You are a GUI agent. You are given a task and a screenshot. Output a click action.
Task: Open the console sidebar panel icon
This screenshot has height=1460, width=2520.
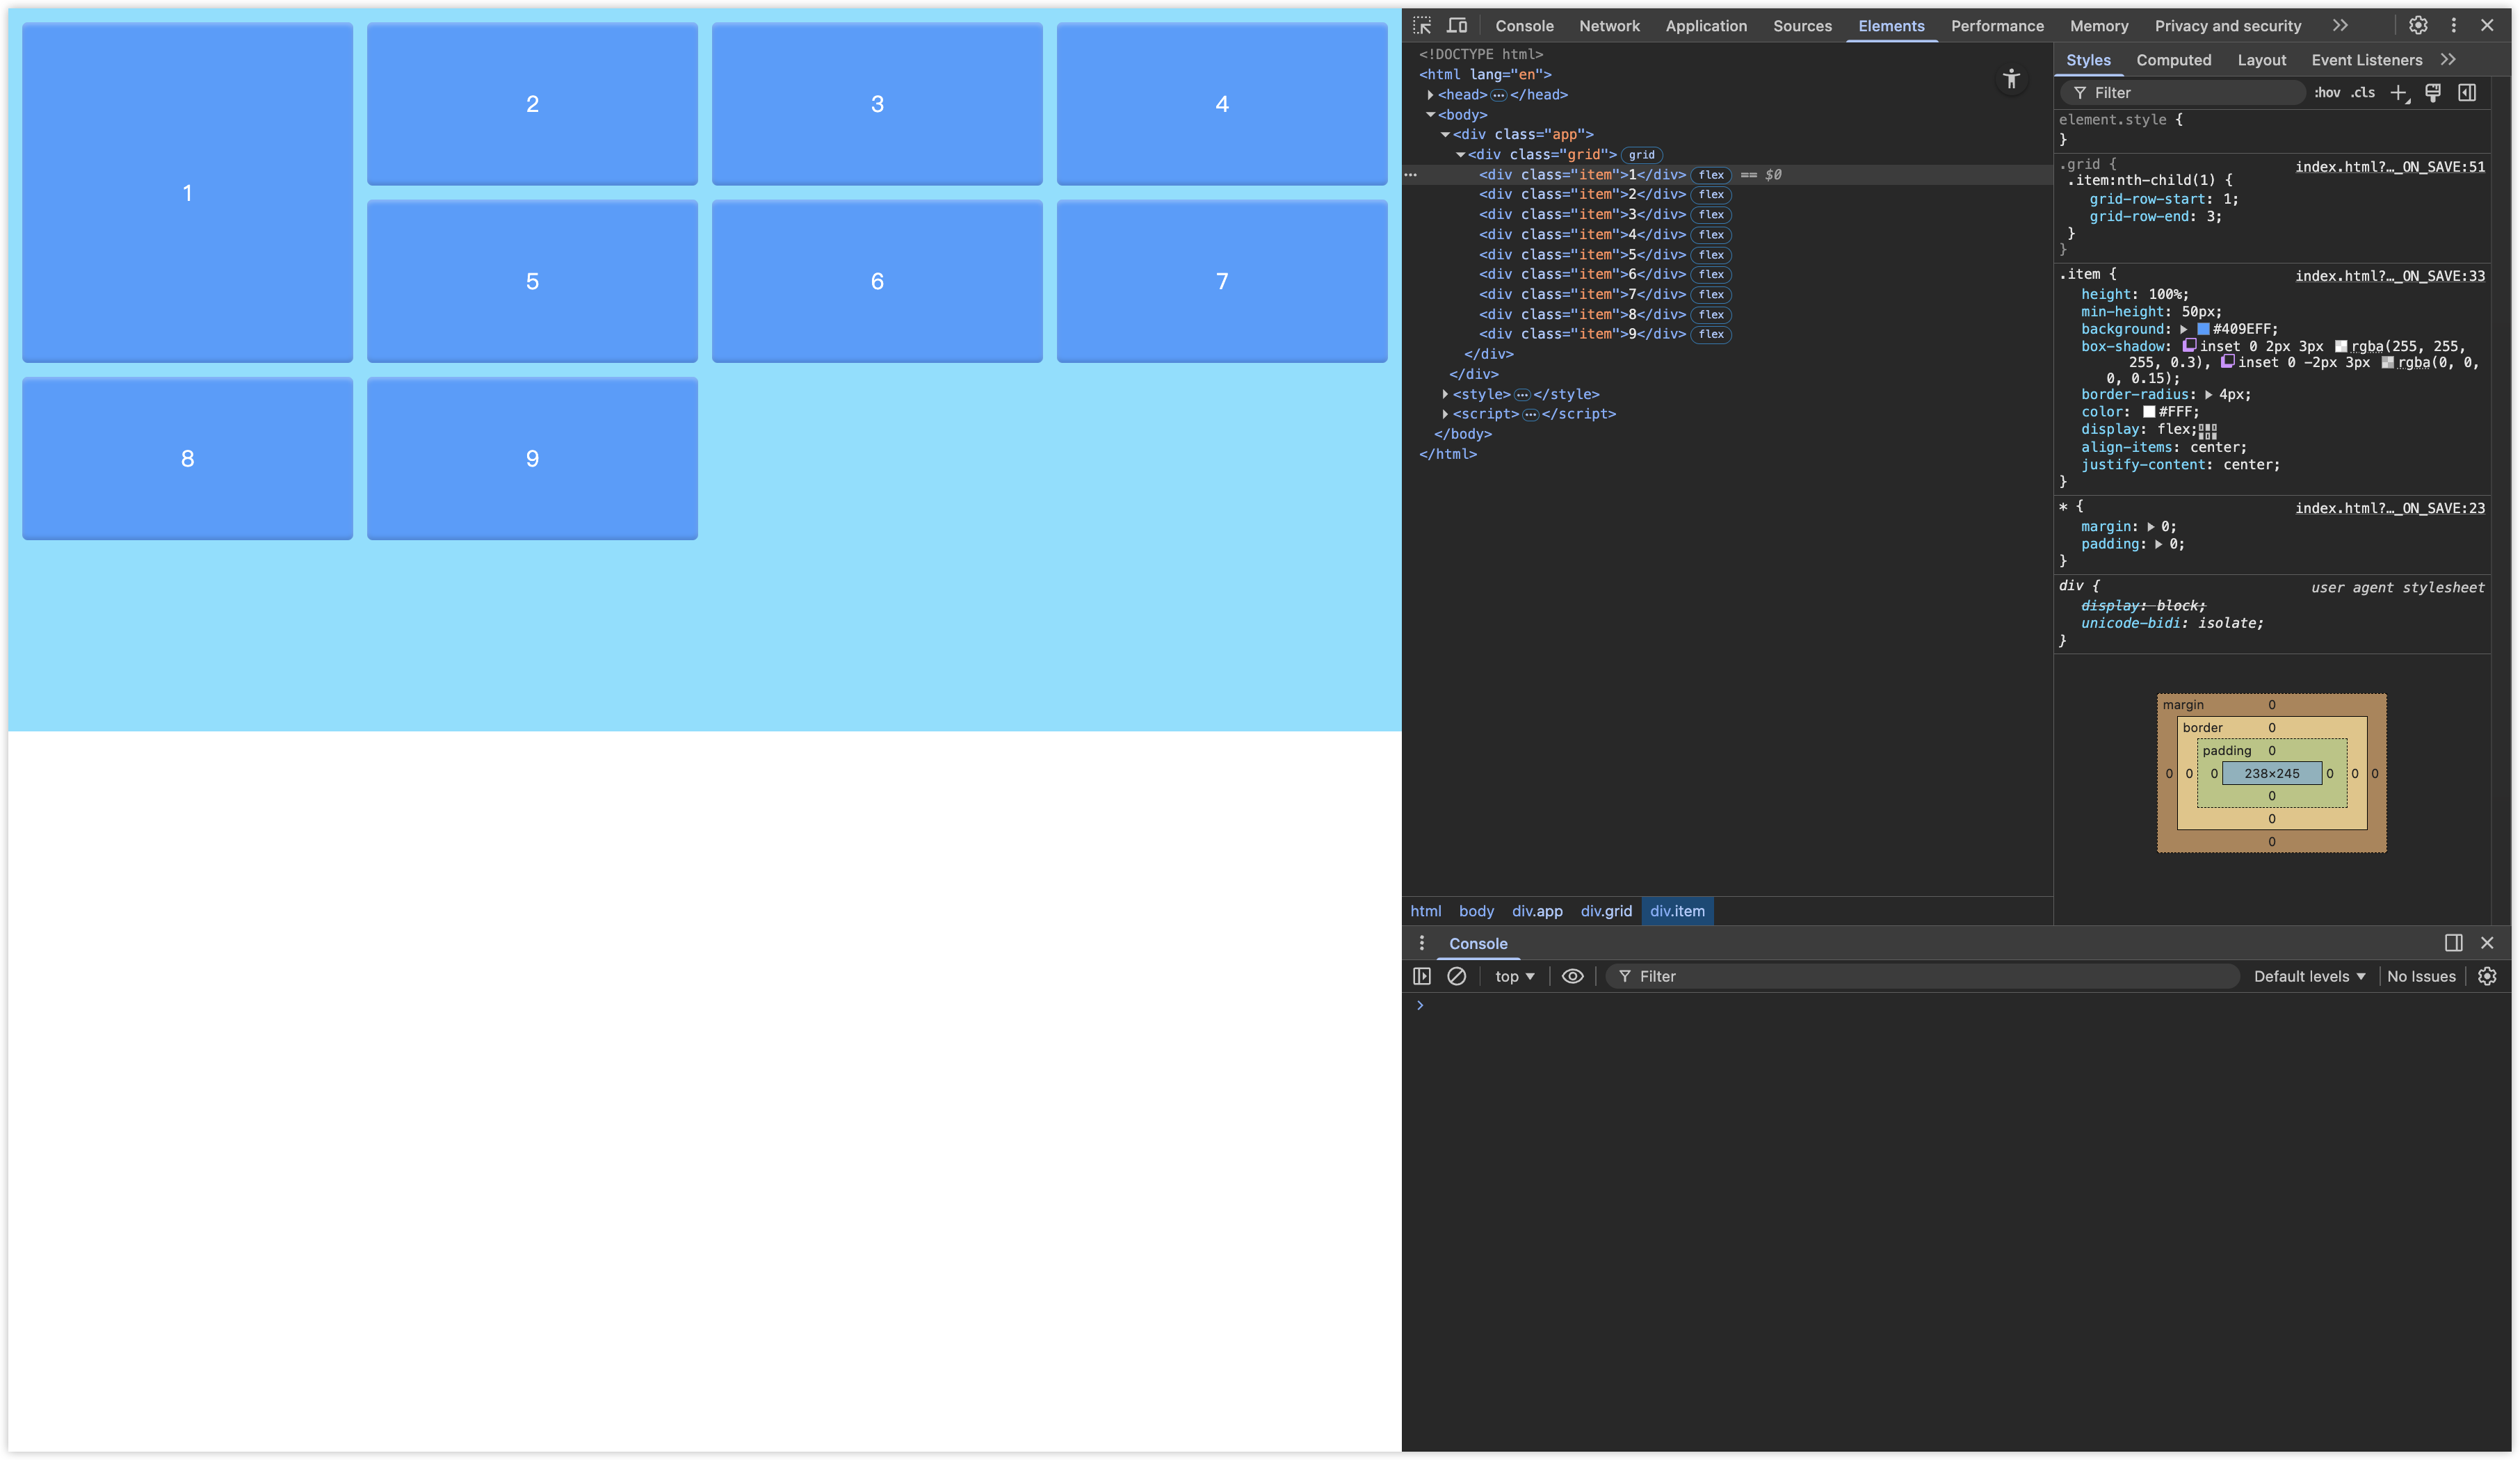point(1422,976)
